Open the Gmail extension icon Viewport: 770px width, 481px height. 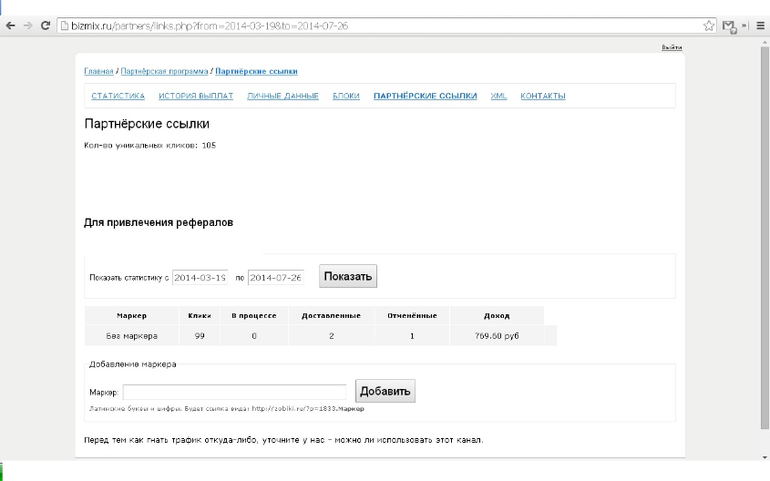729,26
